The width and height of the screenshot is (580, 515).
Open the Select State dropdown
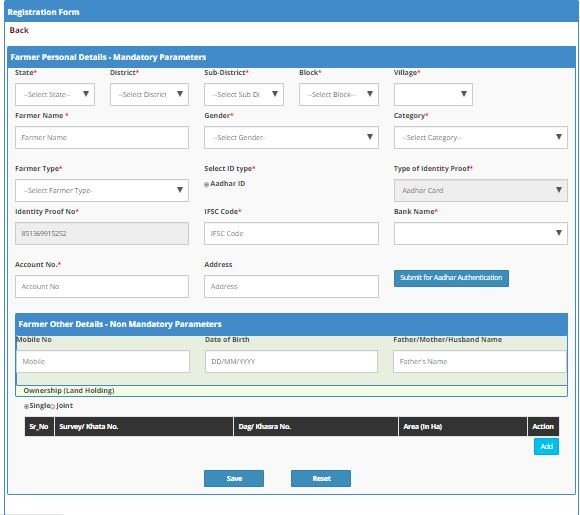(55, 94)
